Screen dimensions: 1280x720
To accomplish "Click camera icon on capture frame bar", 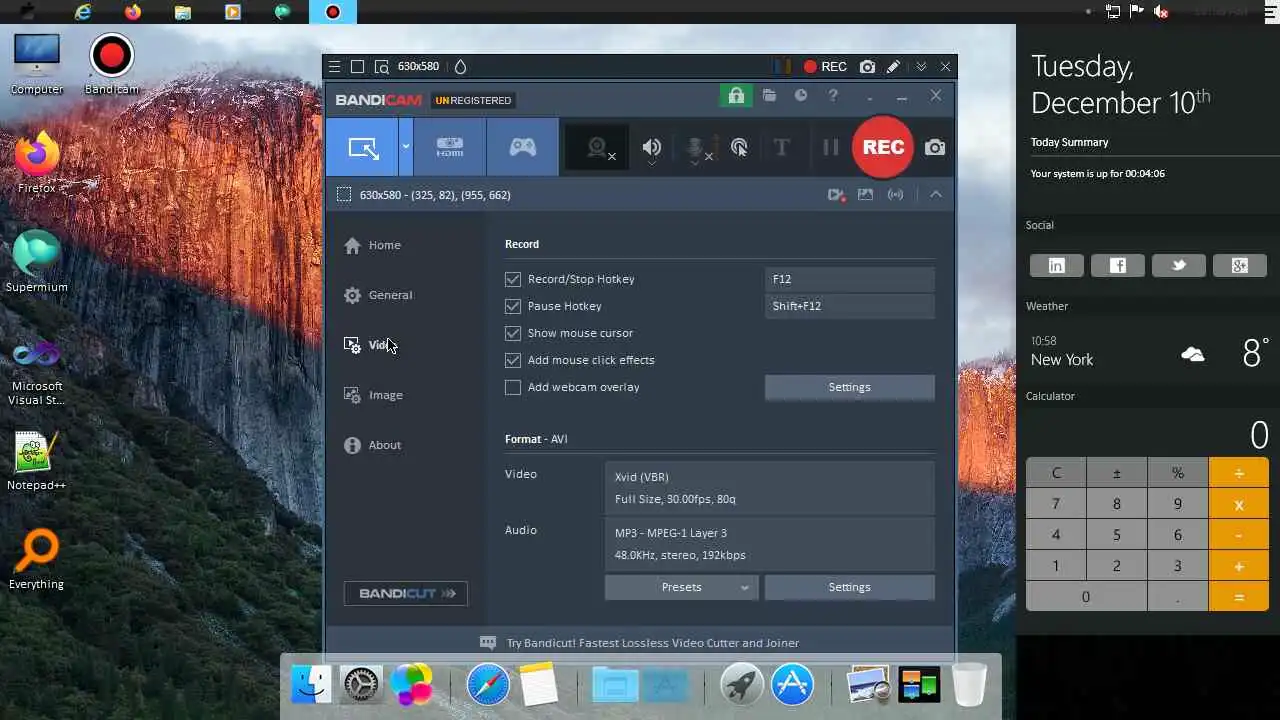I will (867, 67).
